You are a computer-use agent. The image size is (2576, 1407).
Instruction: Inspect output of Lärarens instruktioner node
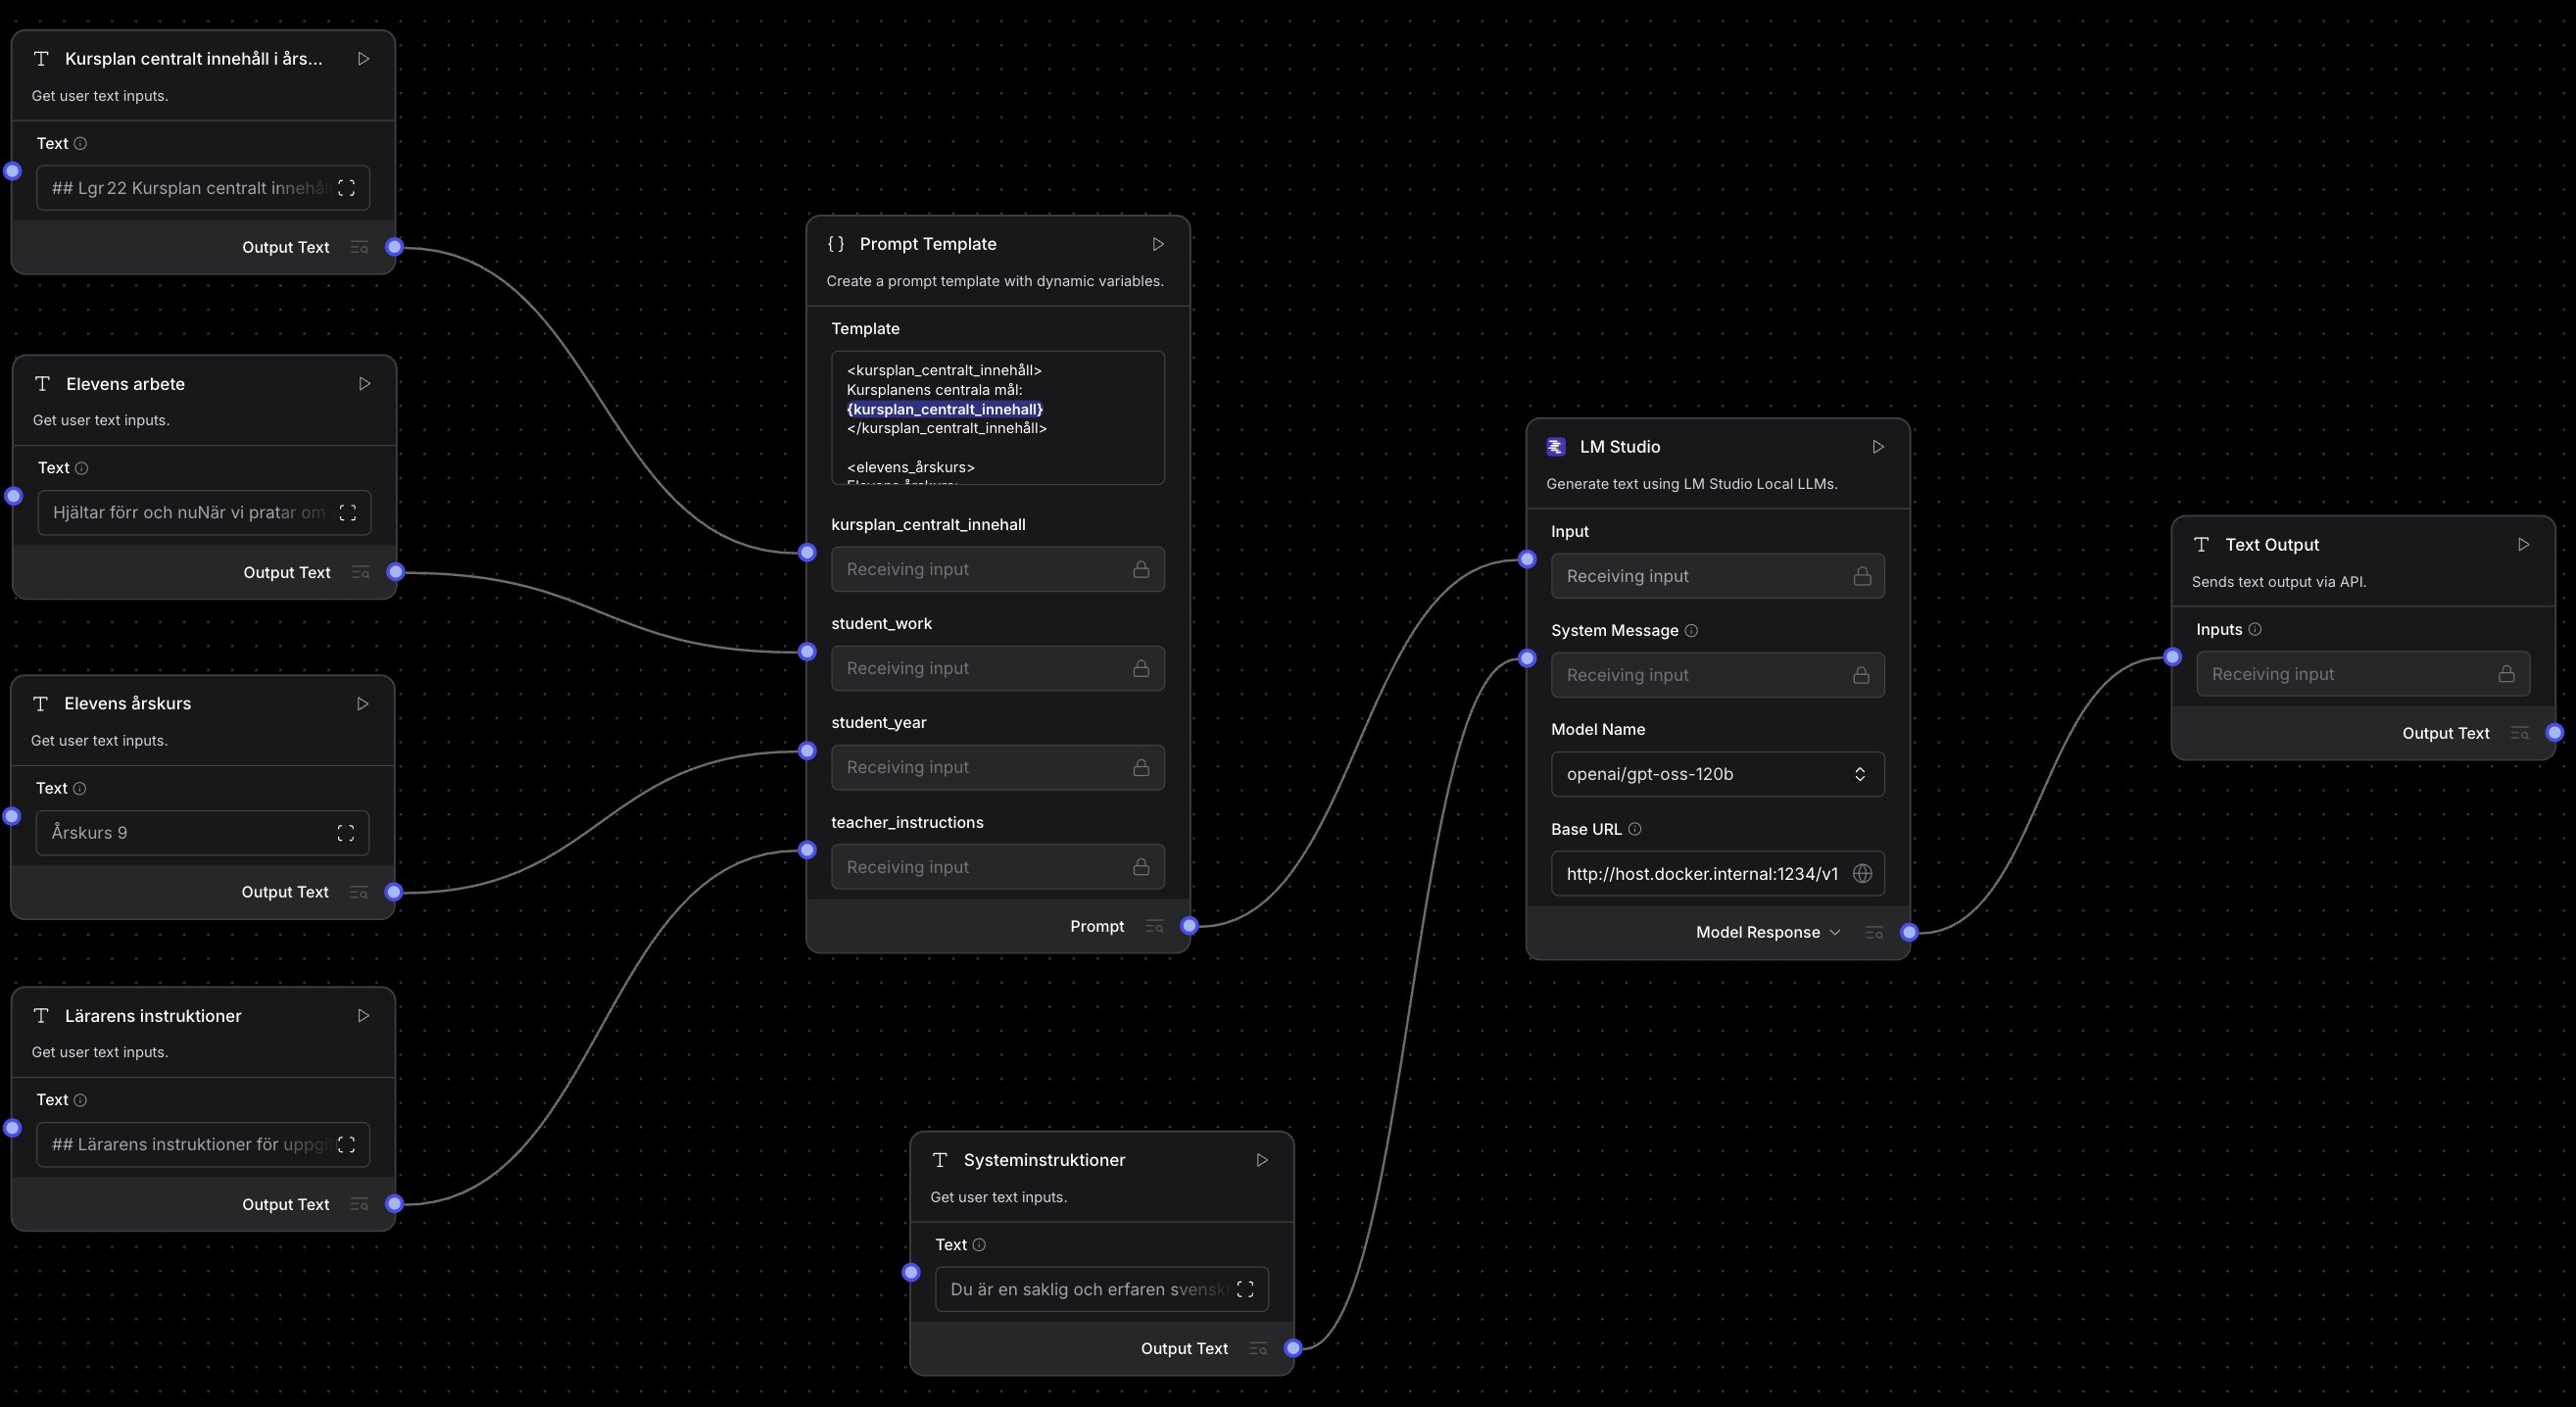[359, 1204]
